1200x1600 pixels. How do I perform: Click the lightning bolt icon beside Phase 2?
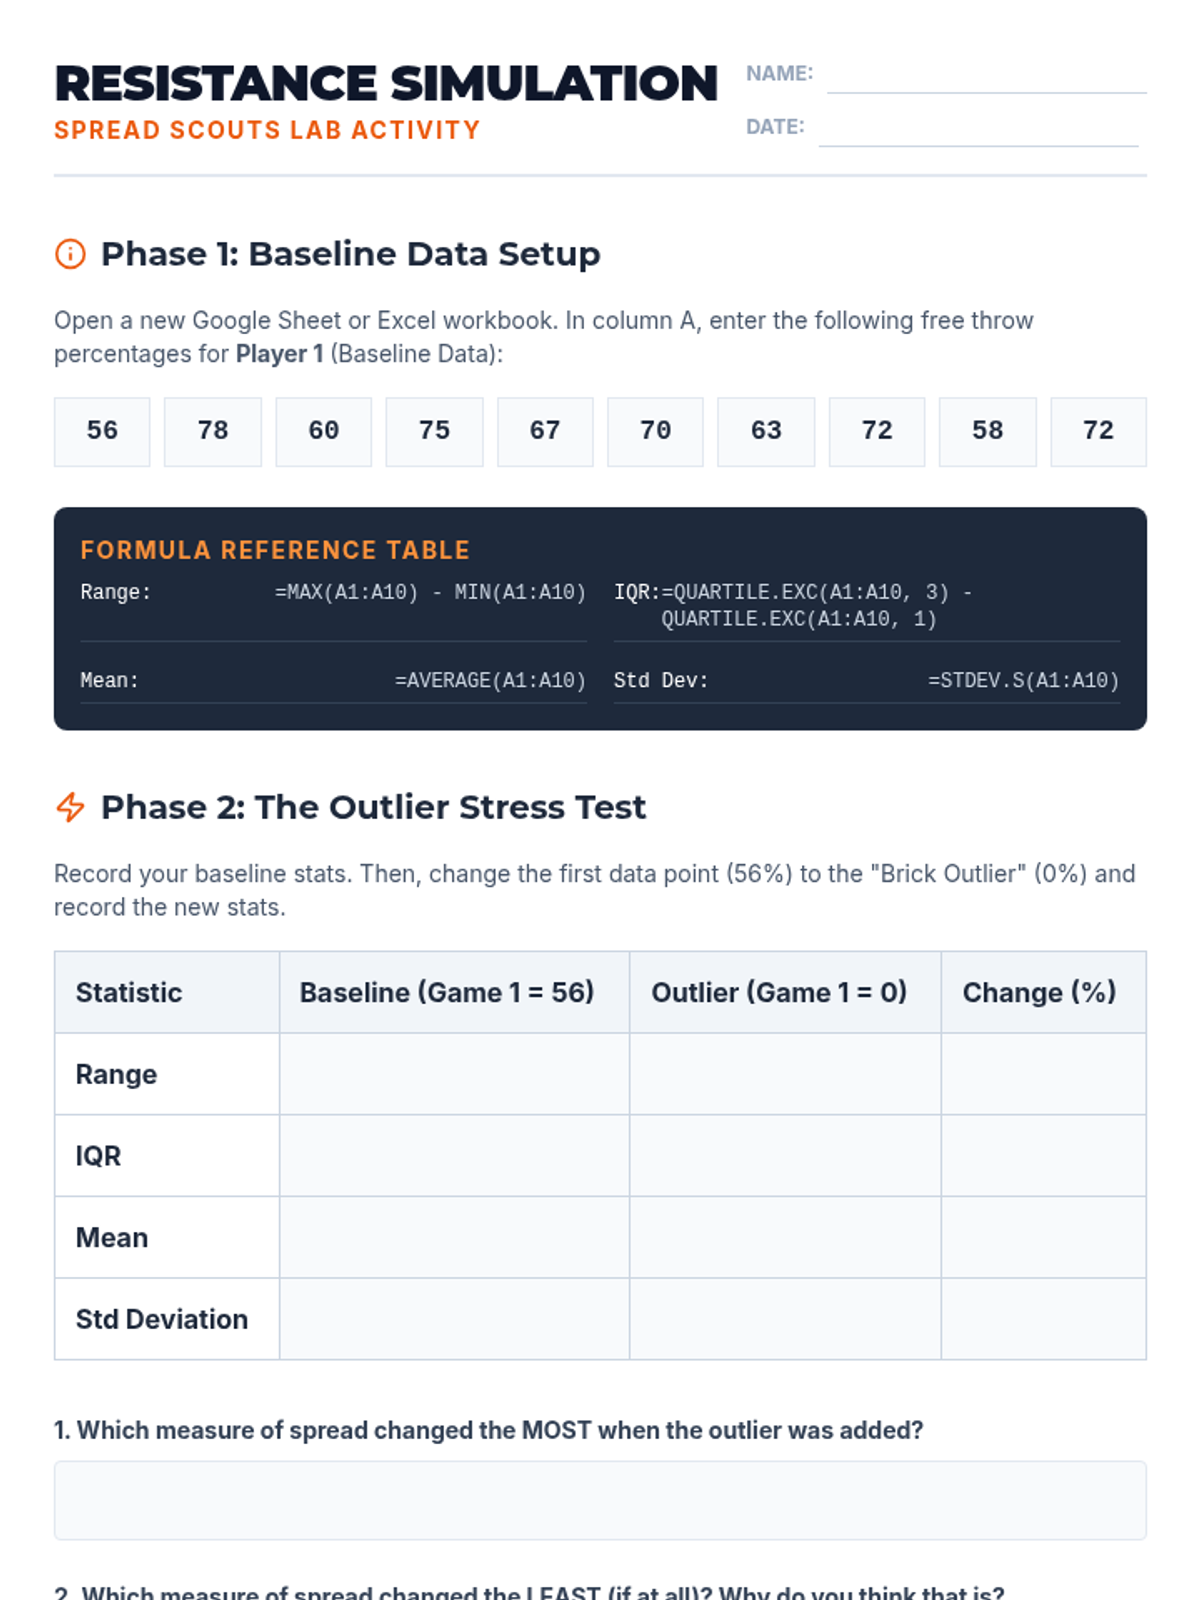coord(70,807)
